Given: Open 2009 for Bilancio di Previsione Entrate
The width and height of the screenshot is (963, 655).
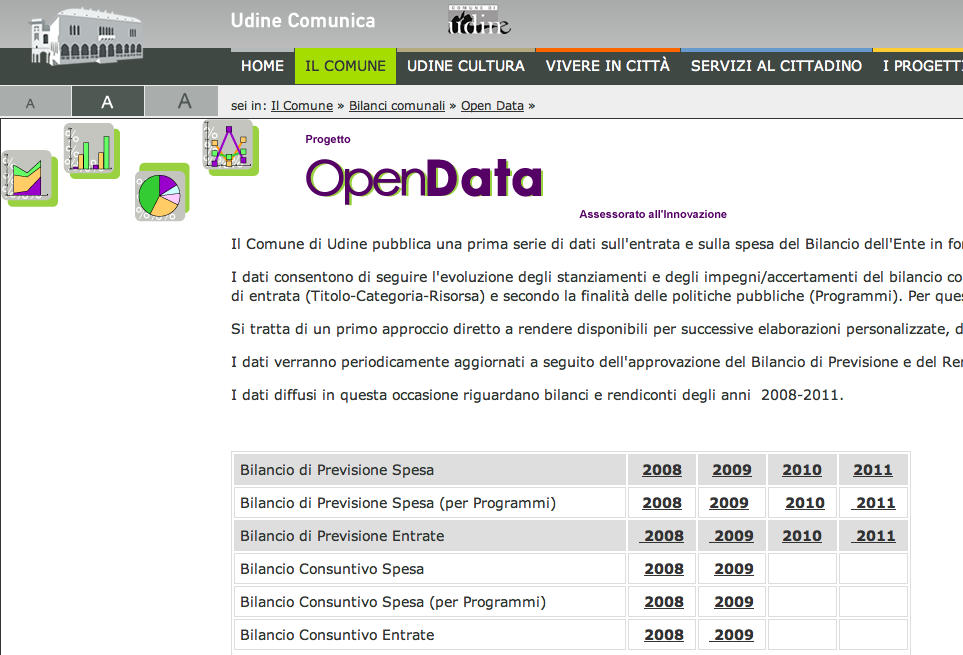Looking at the screenshot, I should tap(732, 536).
